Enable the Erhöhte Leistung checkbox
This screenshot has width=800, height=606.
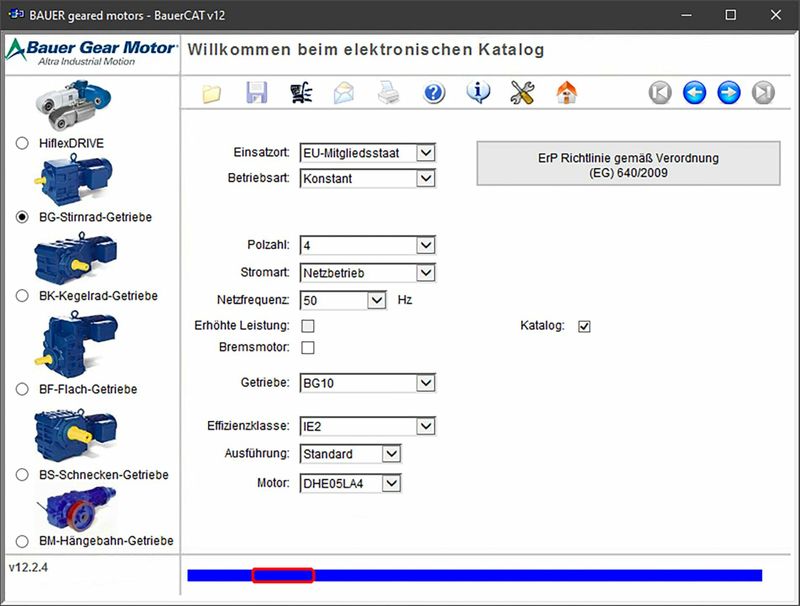point(308,326)
